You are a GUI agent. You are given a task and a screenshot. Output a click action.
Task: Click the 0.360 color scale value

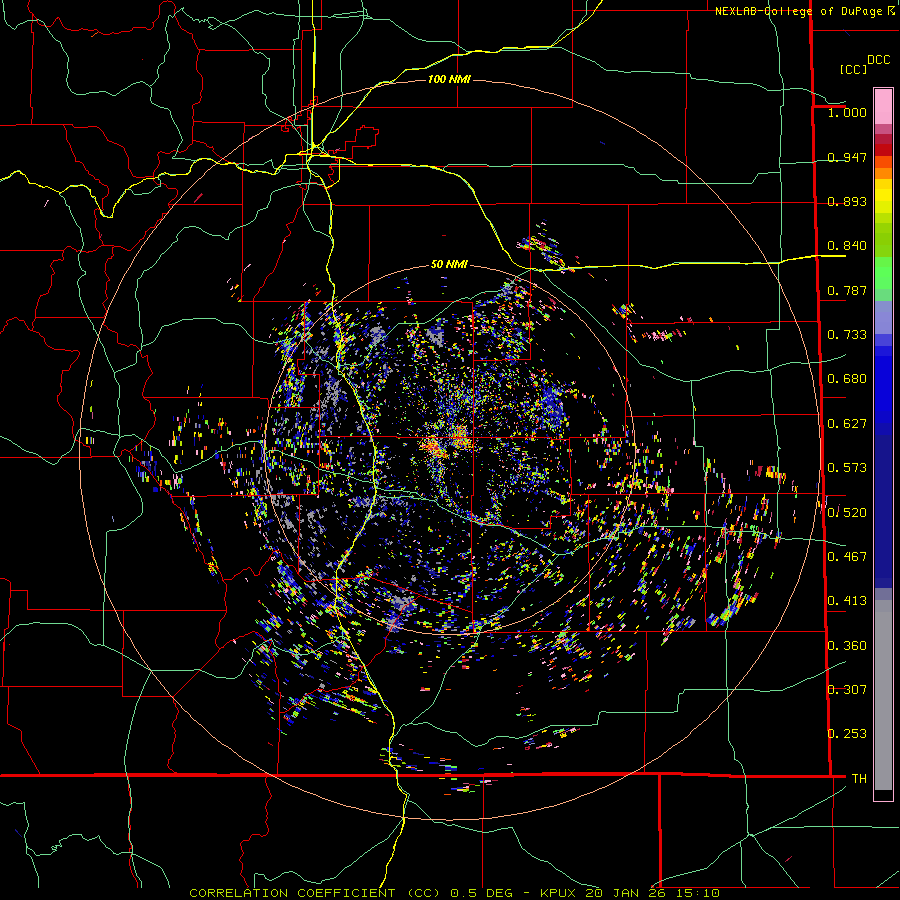[x=847, y=645]
